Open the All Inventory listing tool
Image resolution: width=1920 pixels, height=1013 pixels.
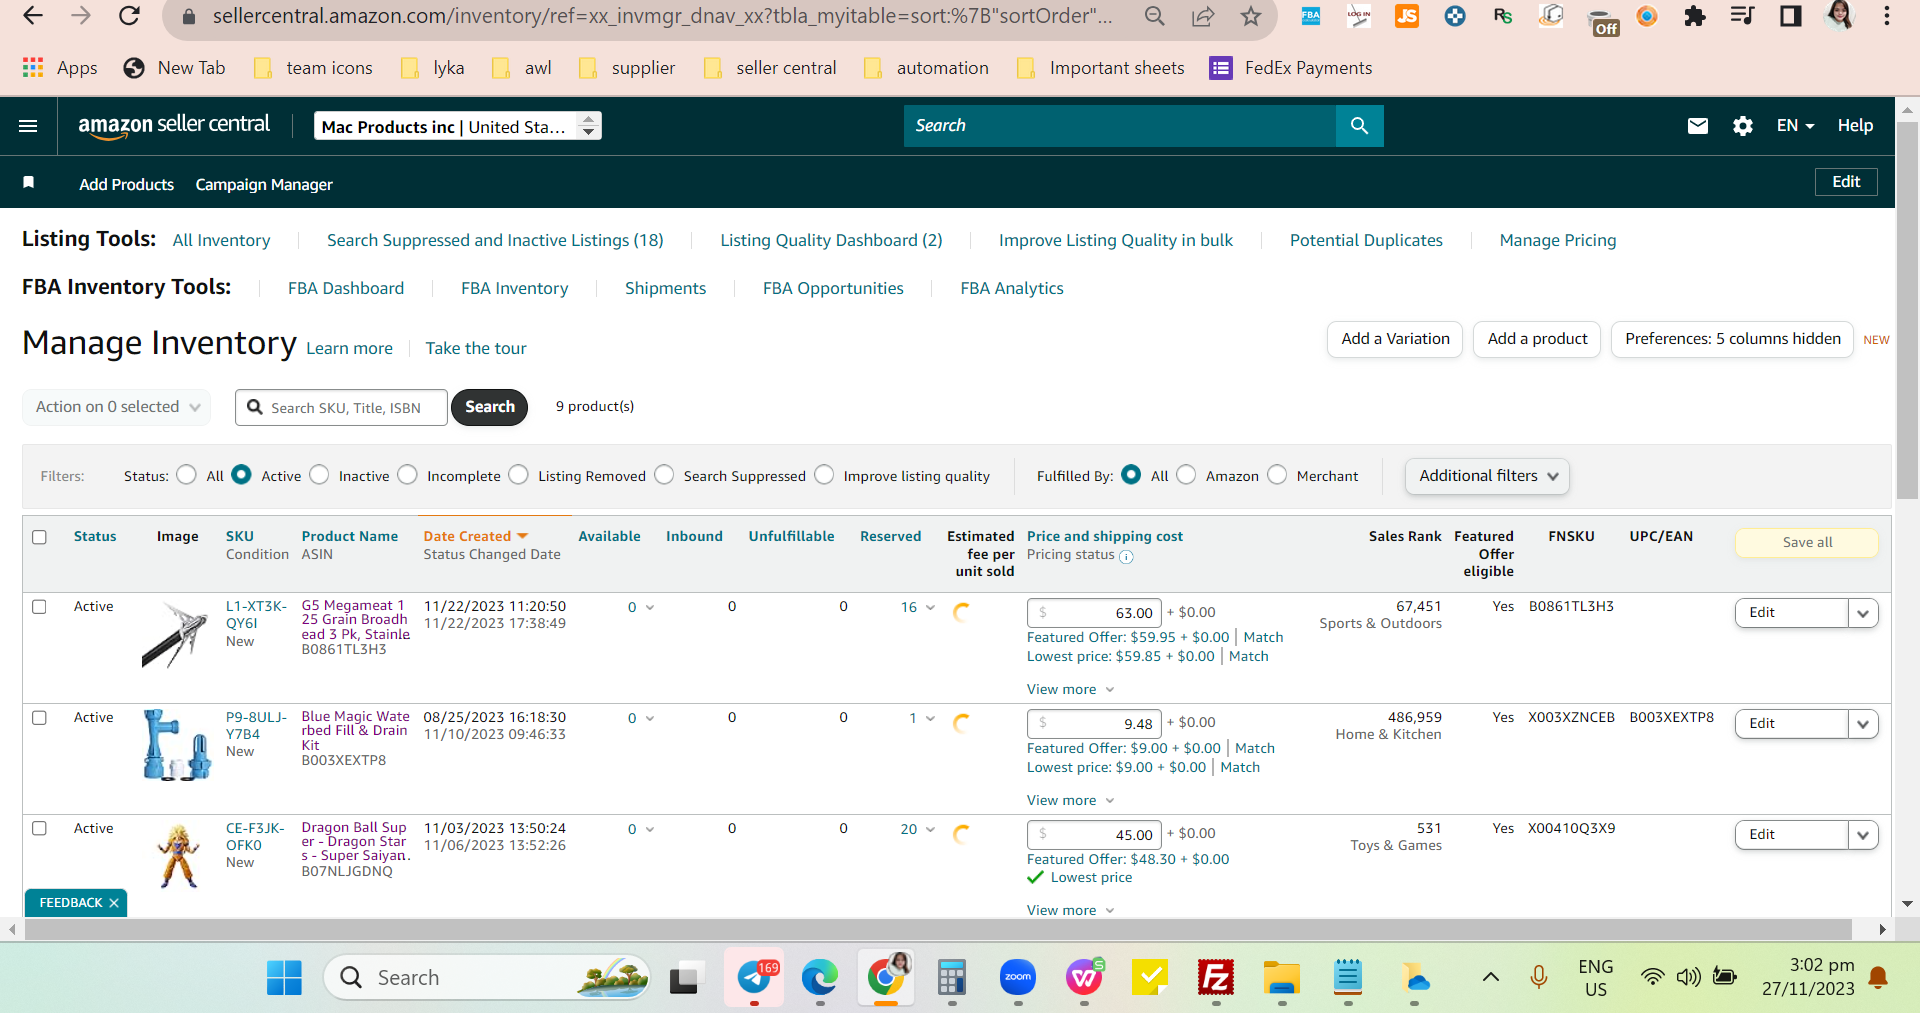tap(221, 240)
